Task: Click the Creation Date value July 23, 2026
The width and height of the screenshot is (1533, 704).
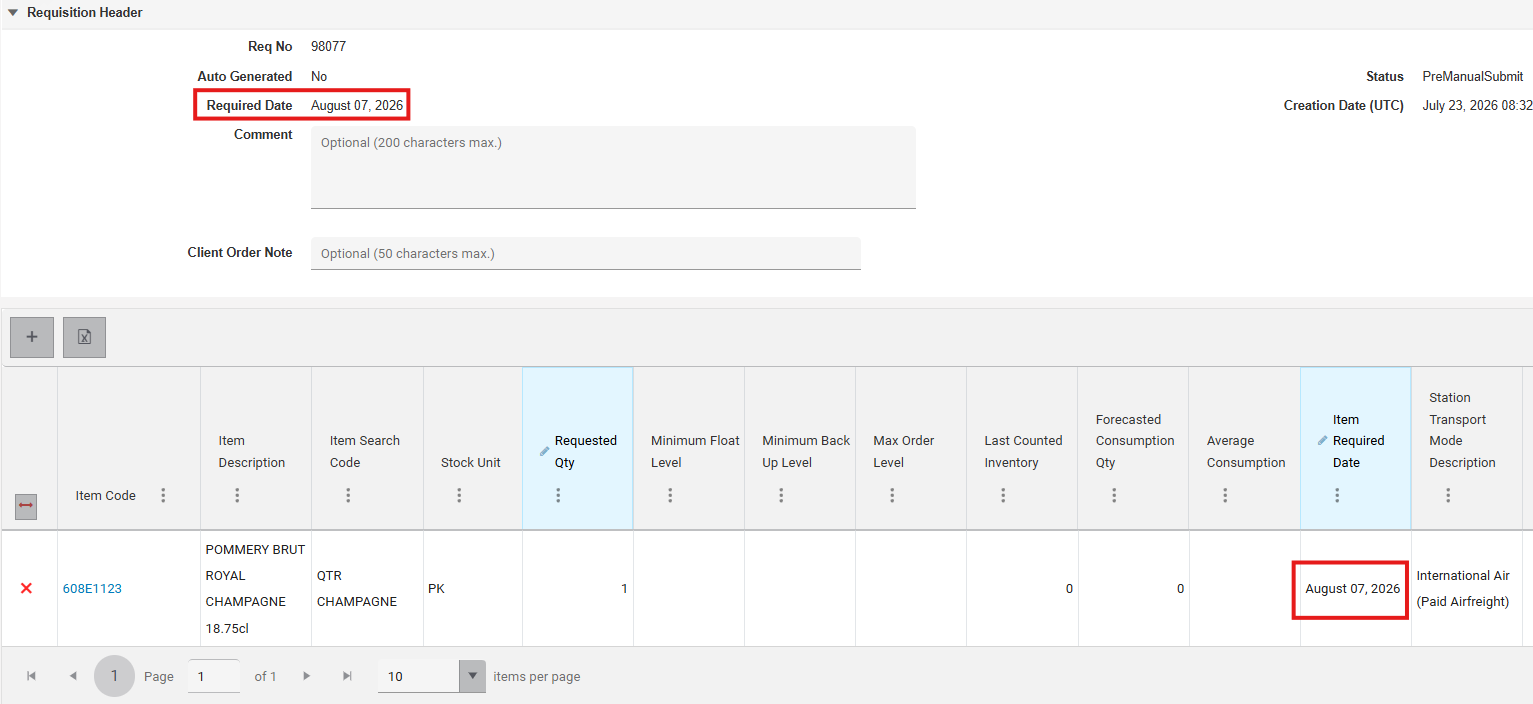Action: pyautogui.click(x=1477, y=105)
